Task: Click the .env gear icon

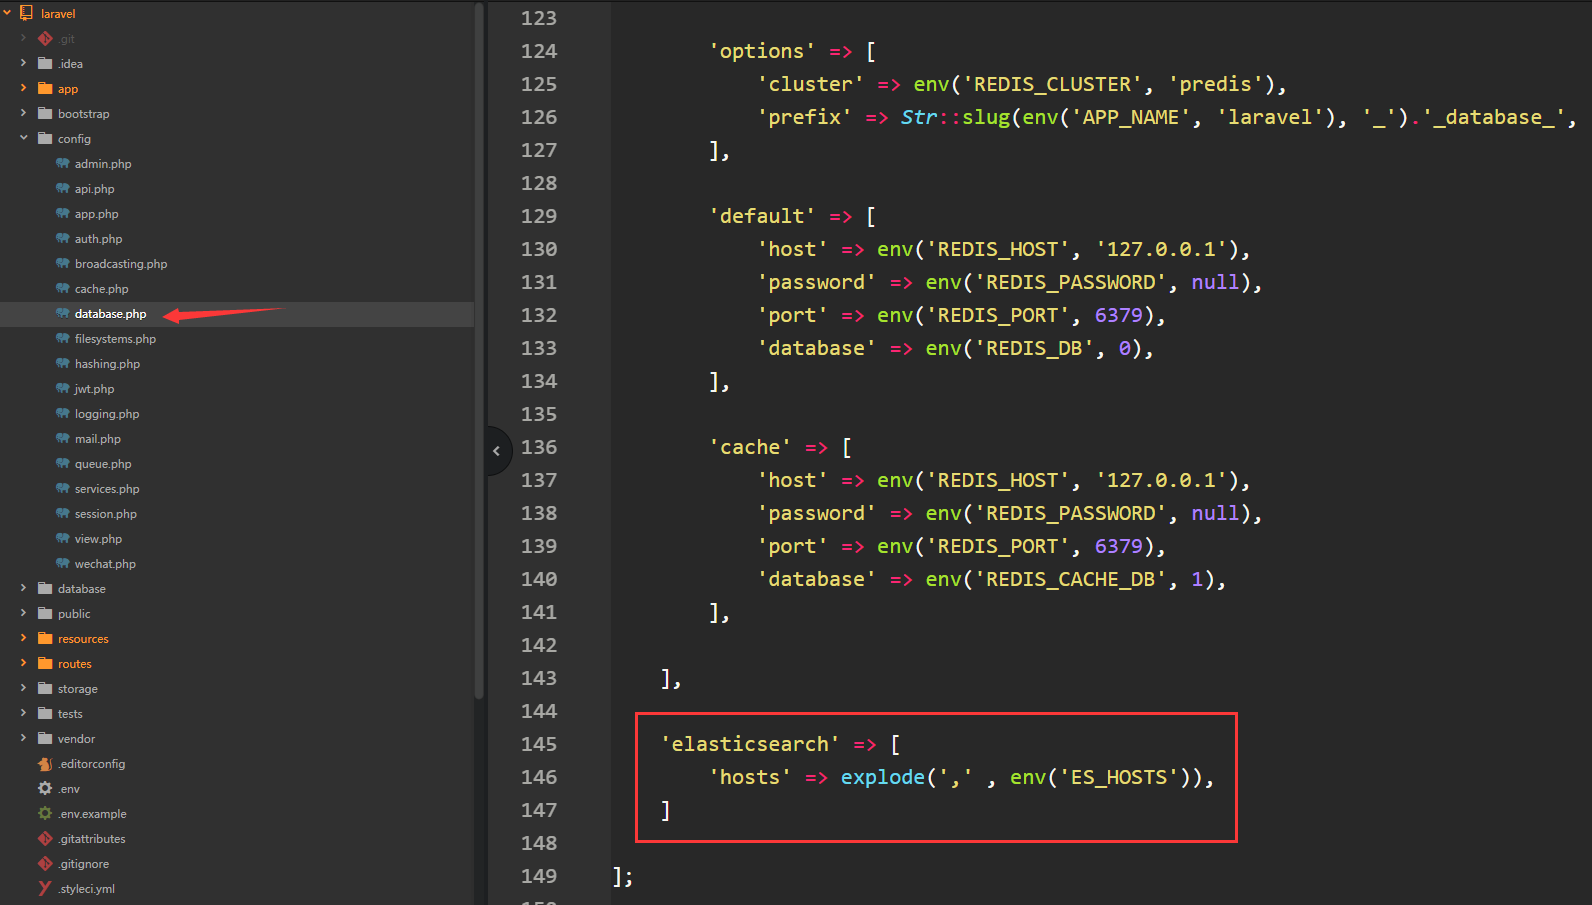Action: coord(45,788)
